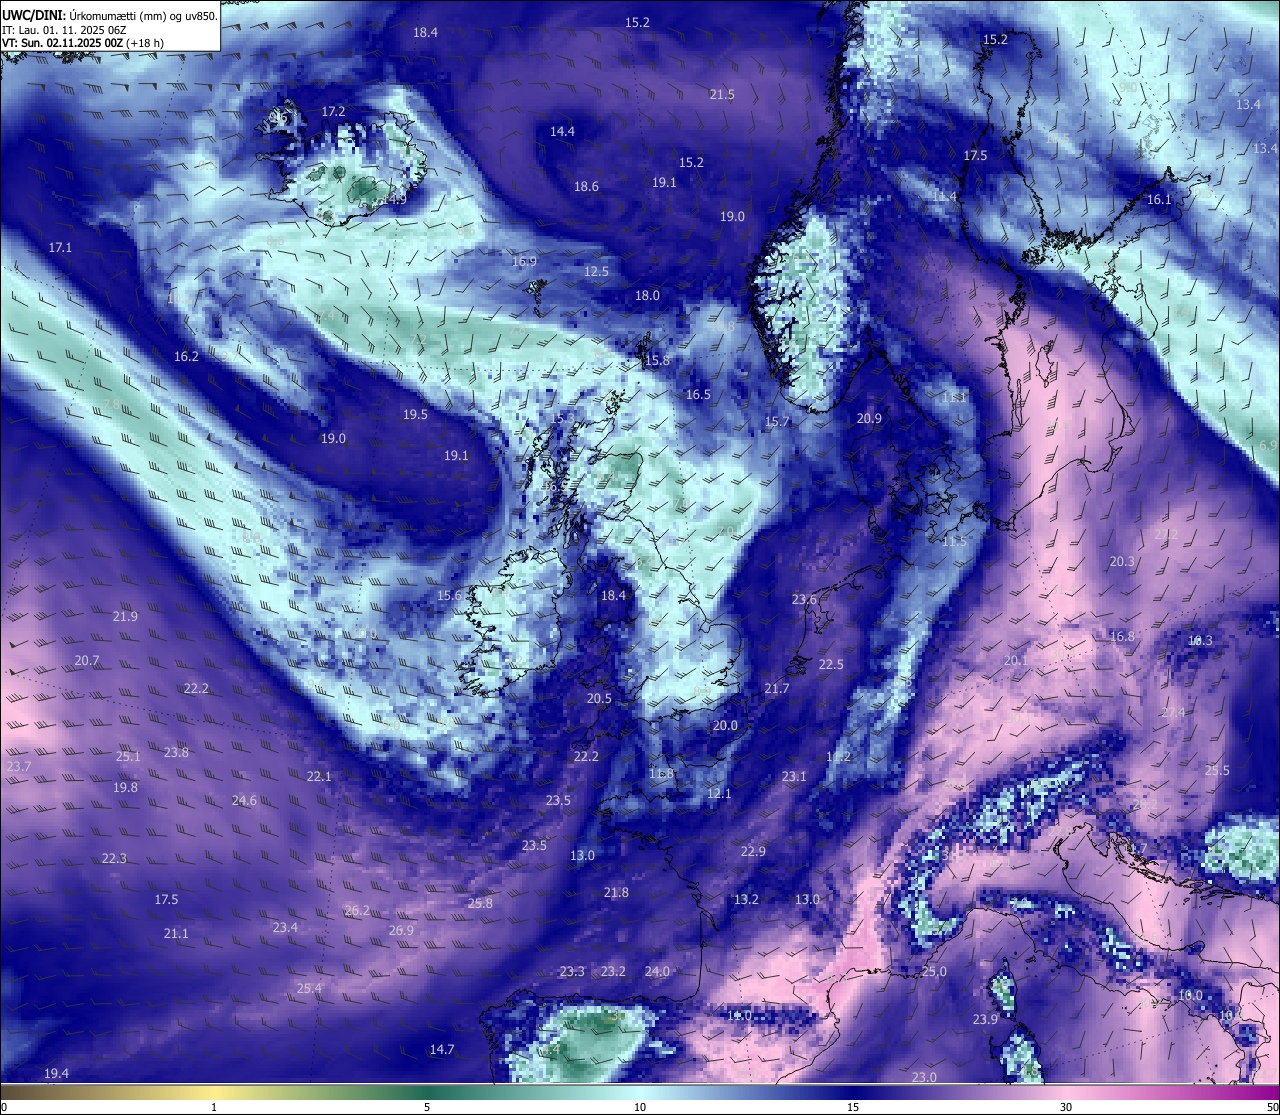Click the UWC/DINI title text in the header
Image resolution: width=1280 pixels, height=1115 pixels.
point(33,15)
